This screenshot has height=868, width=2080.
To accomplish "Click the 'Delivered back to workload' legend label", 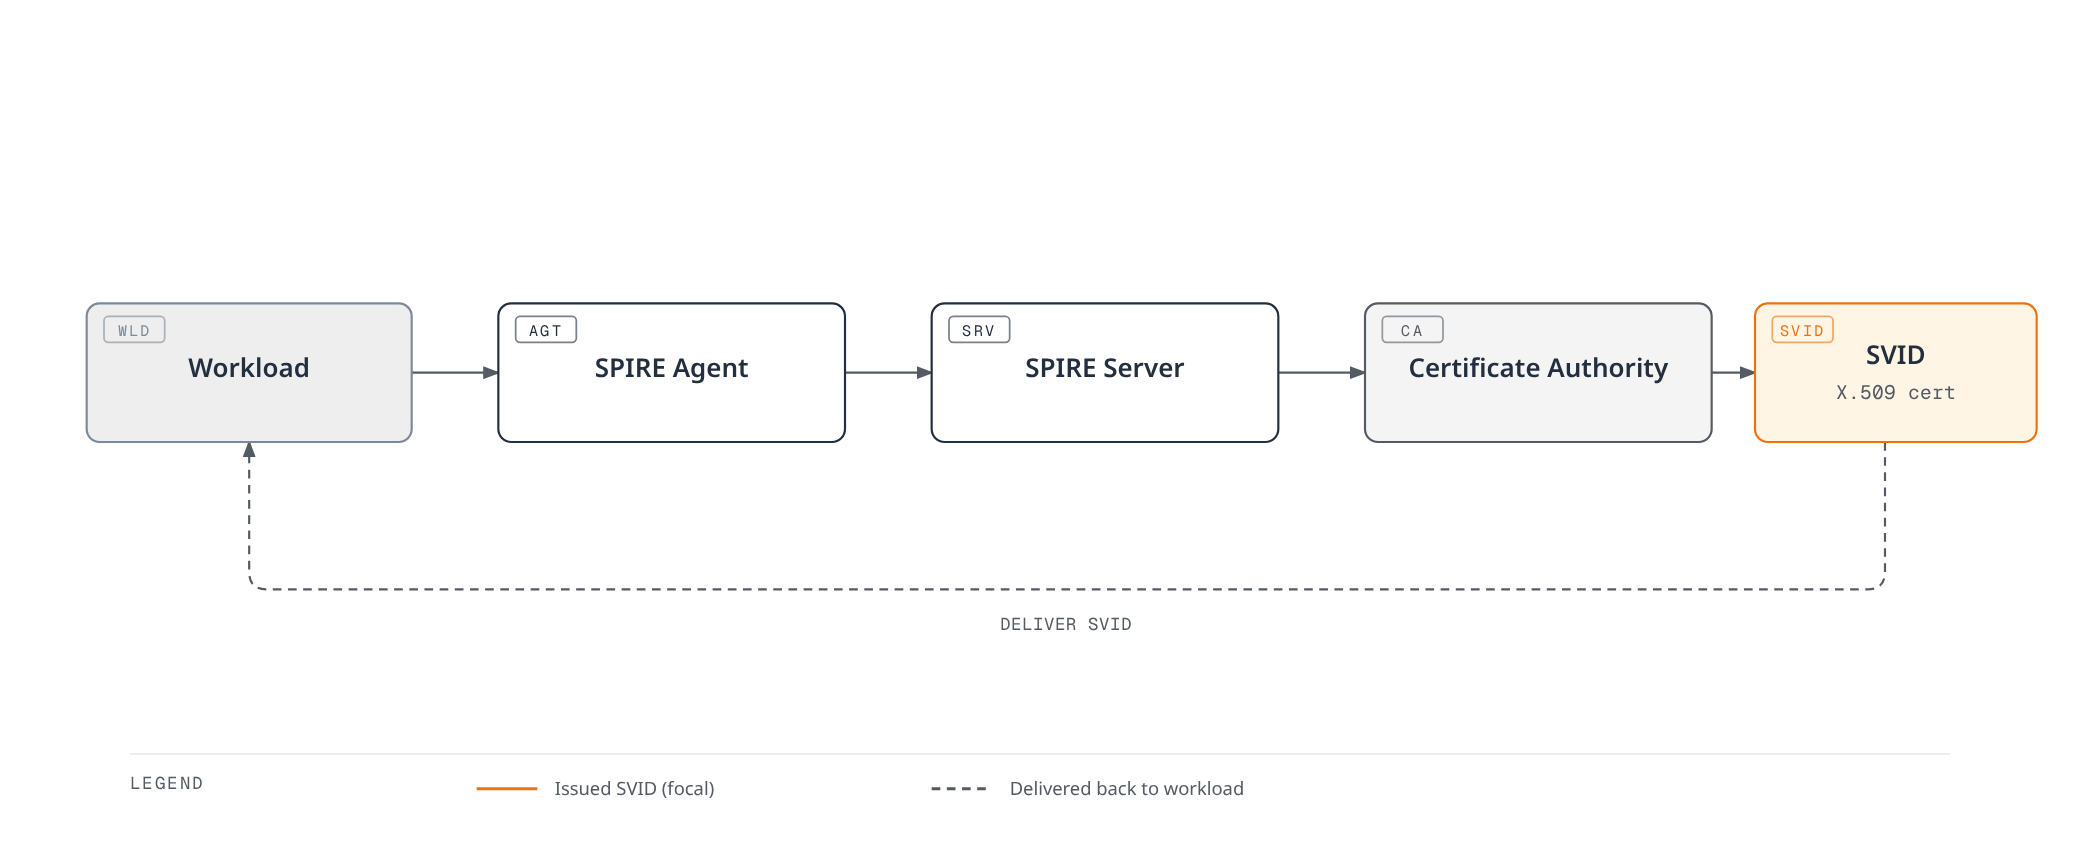I will (x=1126, y=788).
